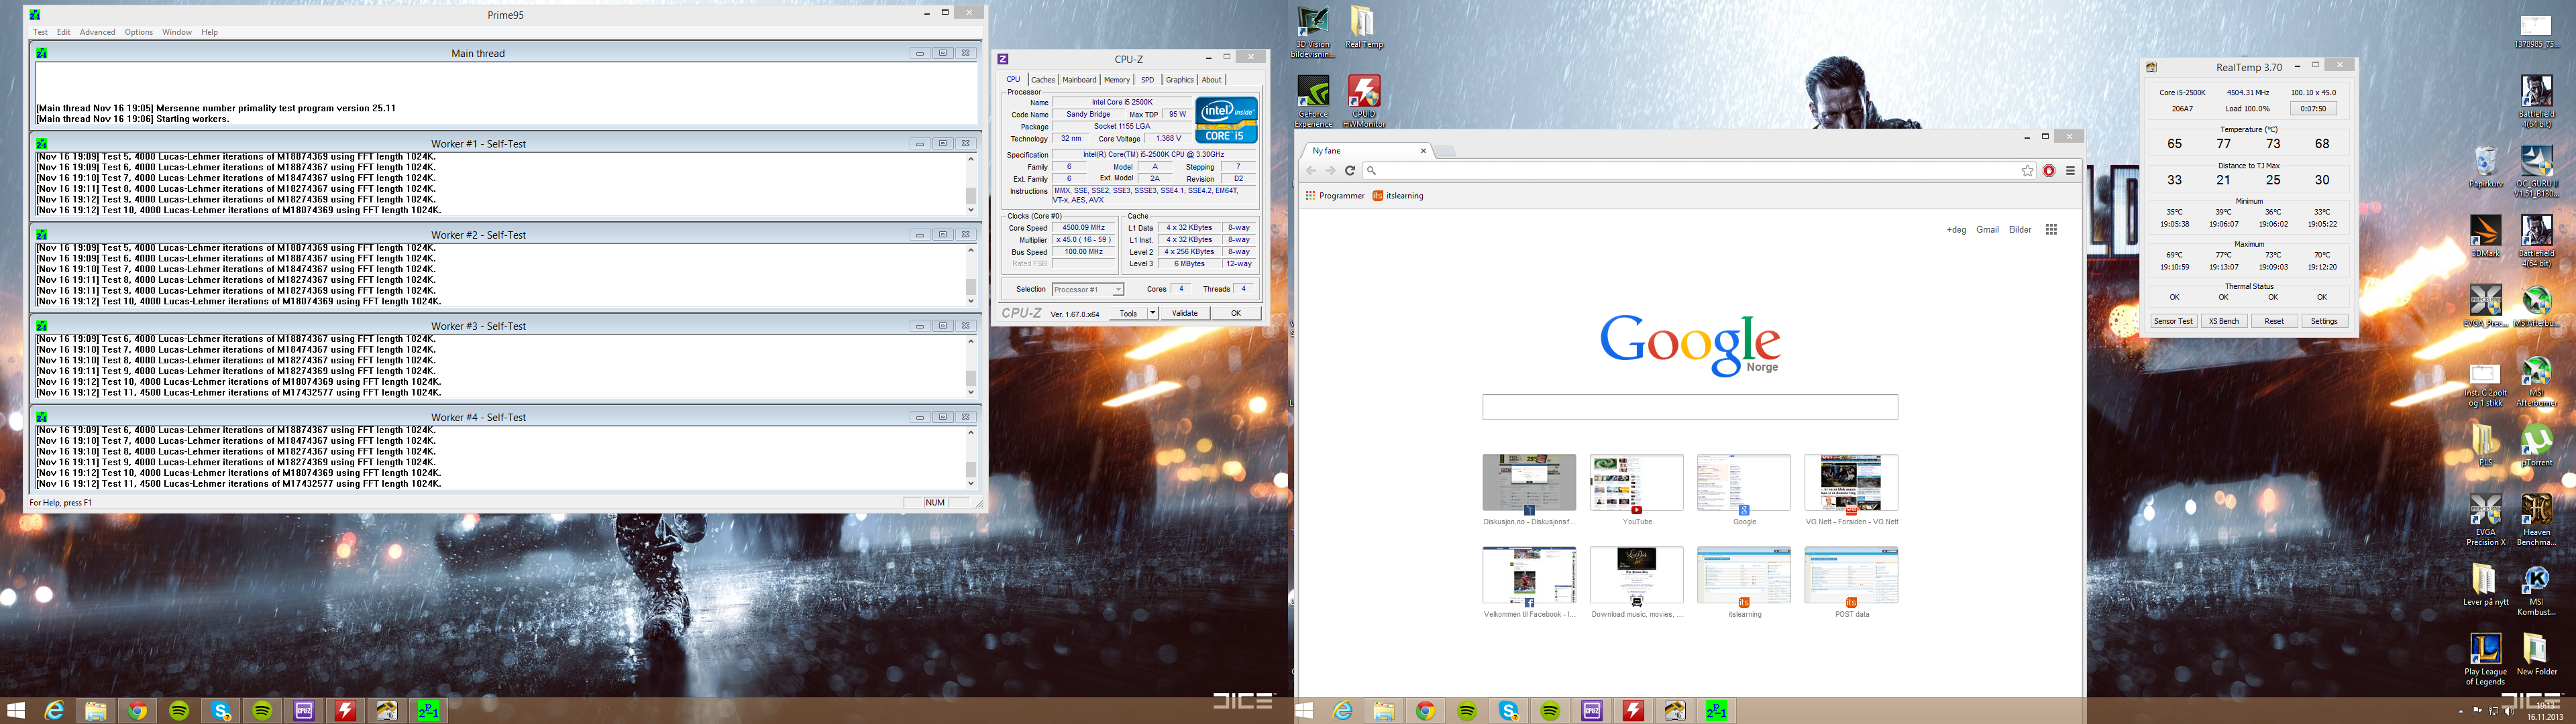This screenshot has width=2576, height=724.
Task: Click the CPU-Z Validate button
Action: pyautogui.click(x=1185, y=313)
